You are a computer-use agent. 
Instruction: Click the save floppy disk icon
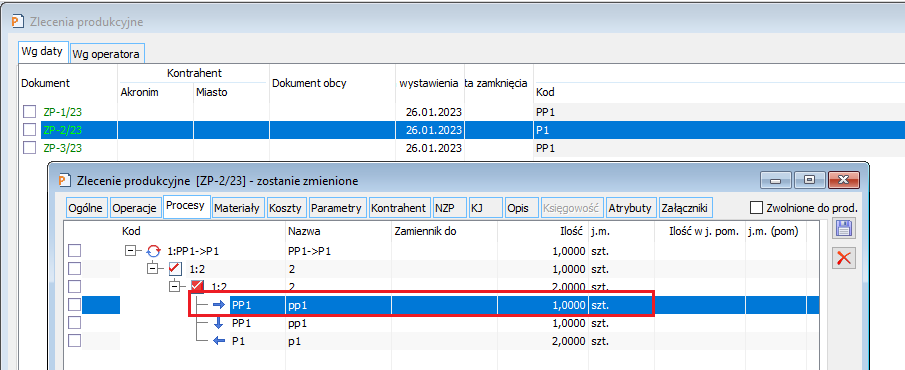pyautogui.click(x=843, y=229)
